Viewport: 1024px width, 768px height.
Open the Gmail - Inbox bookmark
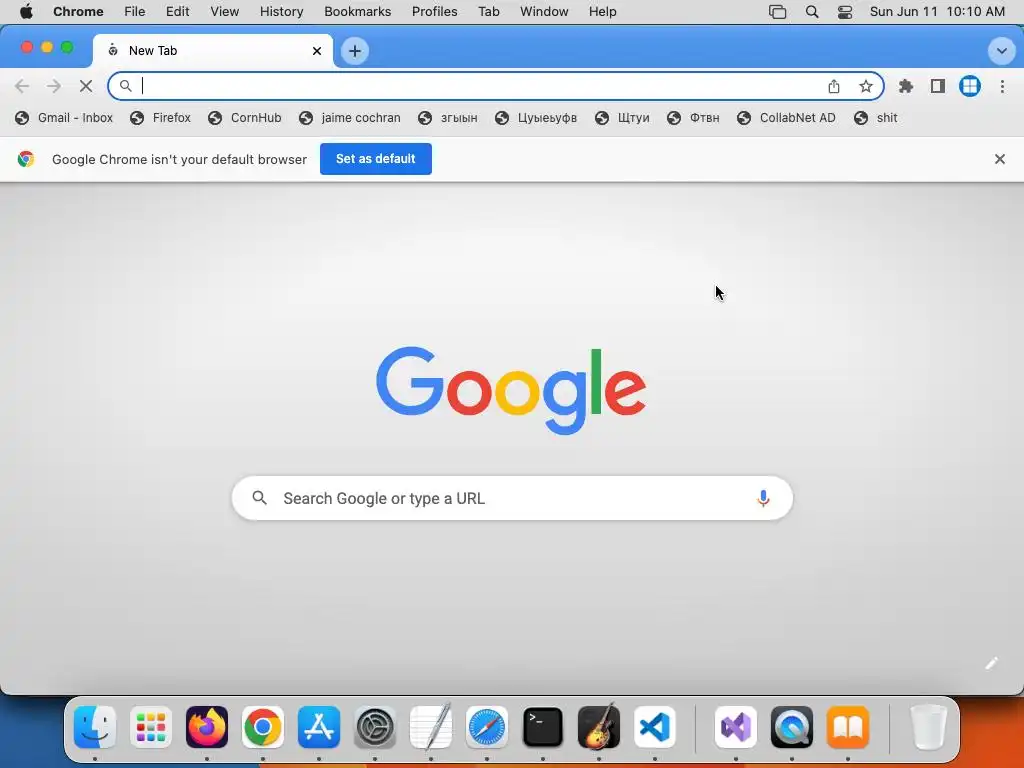[64, 118]
